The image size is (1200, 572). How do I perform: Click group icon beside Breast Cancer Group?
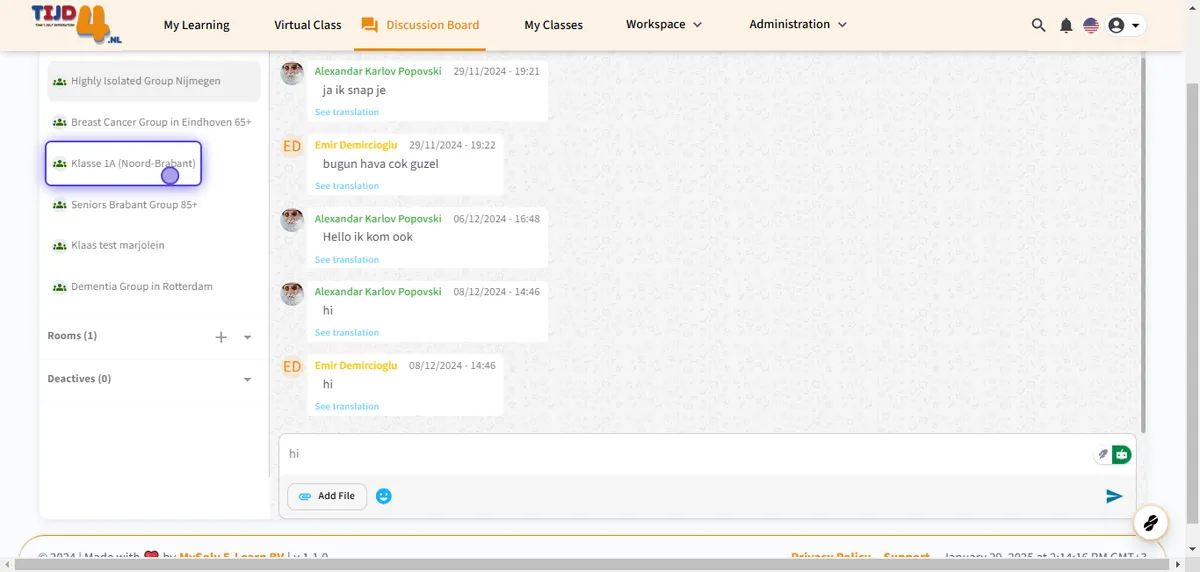pos(60,122)
